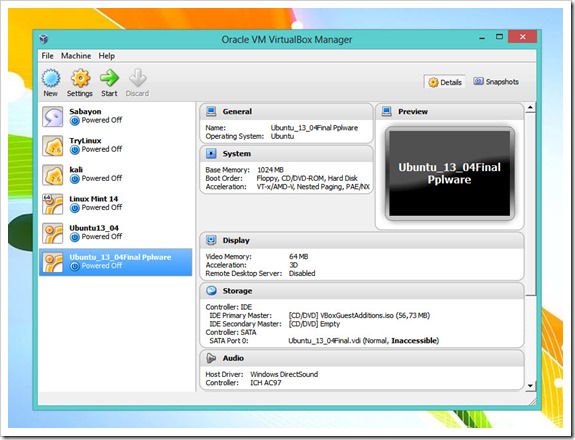This screenshot has width=575, height=440.
Task: Maximize the VirtualBox Manager window
Action: pyautogui.click(x=499, y=37)
